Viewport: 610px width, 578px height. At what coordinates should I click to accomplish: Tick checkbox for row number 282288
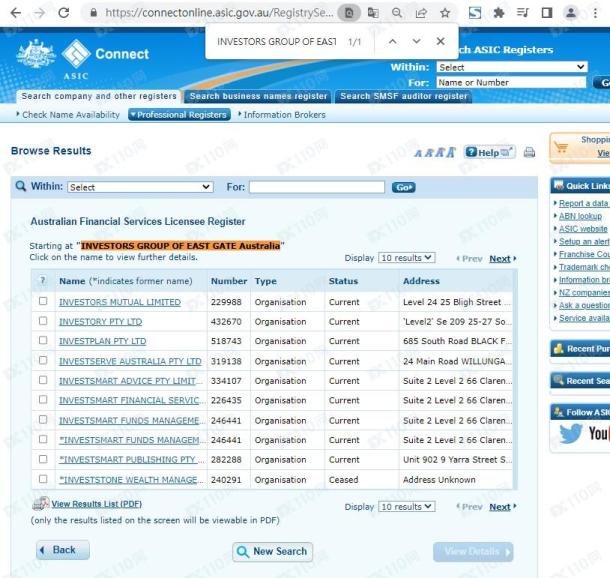[x=43, y=459]
